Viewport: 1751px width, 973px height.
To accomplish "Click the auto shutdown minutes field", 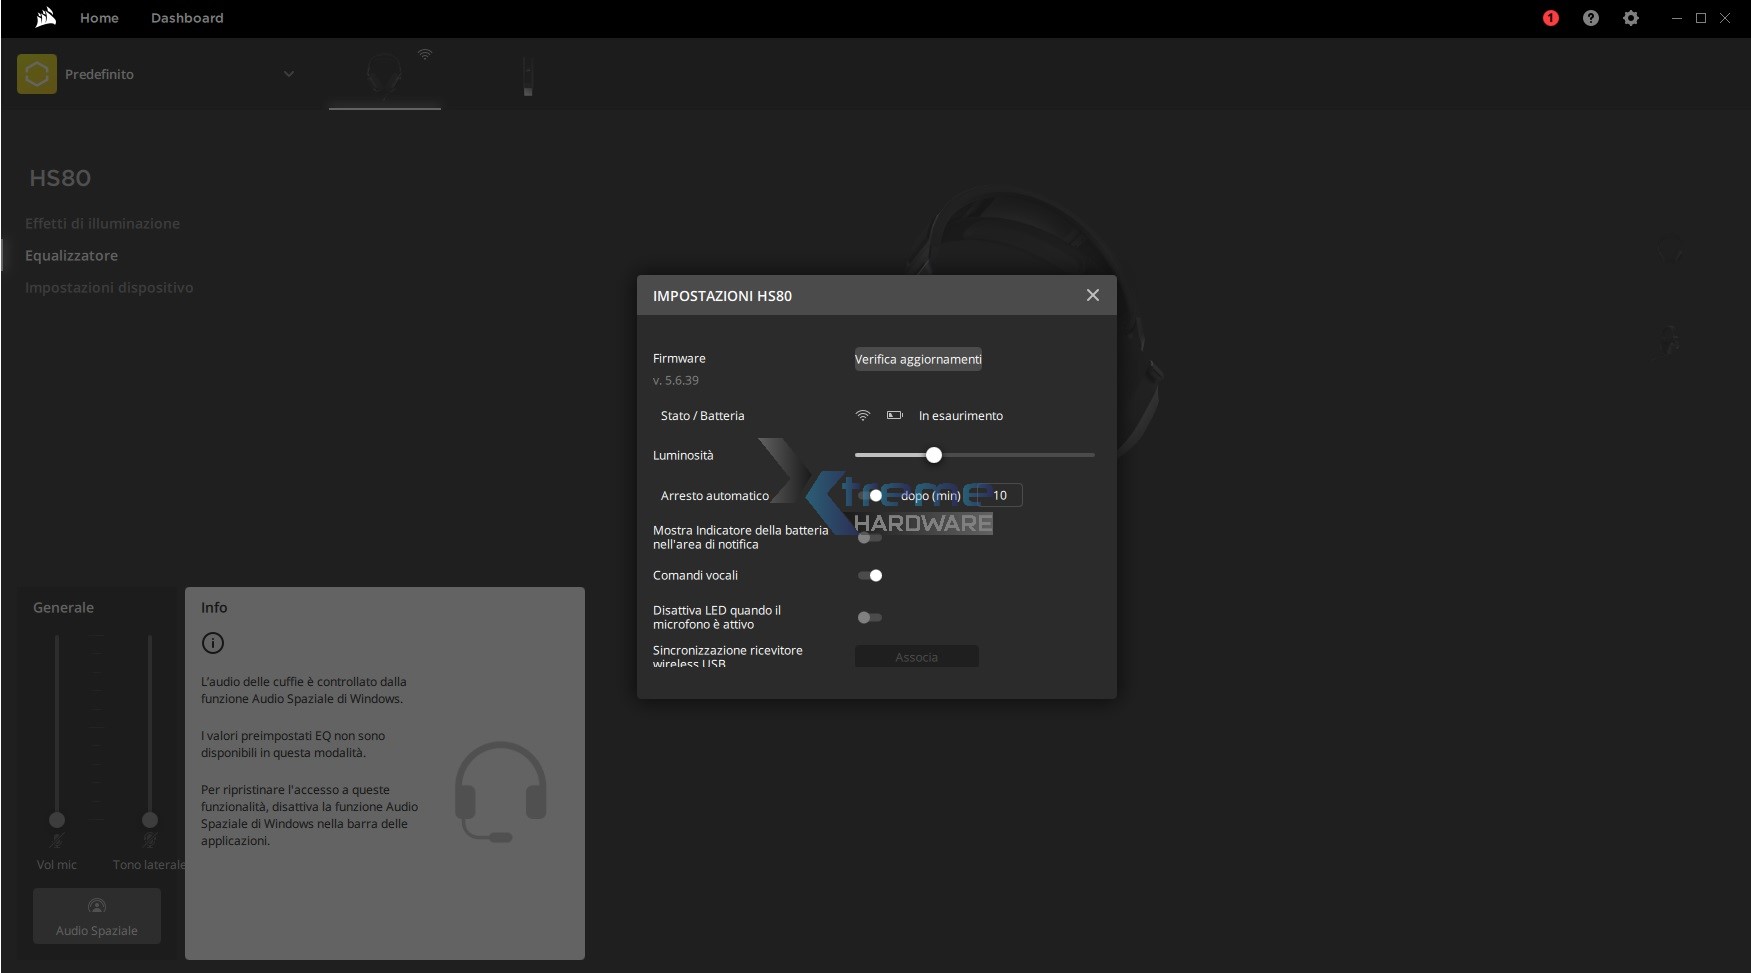I will [1000, 495].
